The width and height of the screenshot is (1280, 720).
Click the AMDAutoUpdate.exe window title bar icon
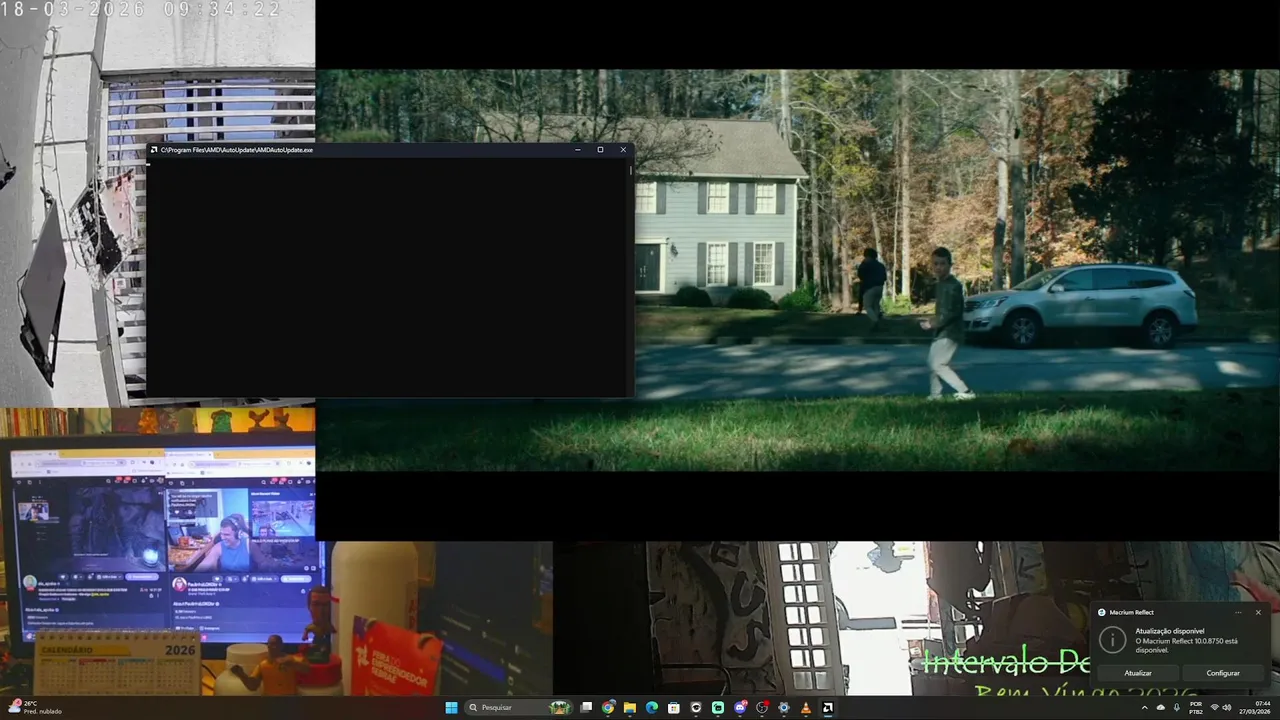coord(154,150)
